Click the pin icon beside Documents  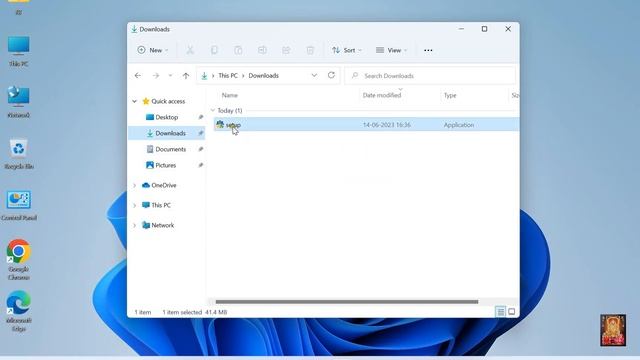pyautogui.click(x=200, y=149)
